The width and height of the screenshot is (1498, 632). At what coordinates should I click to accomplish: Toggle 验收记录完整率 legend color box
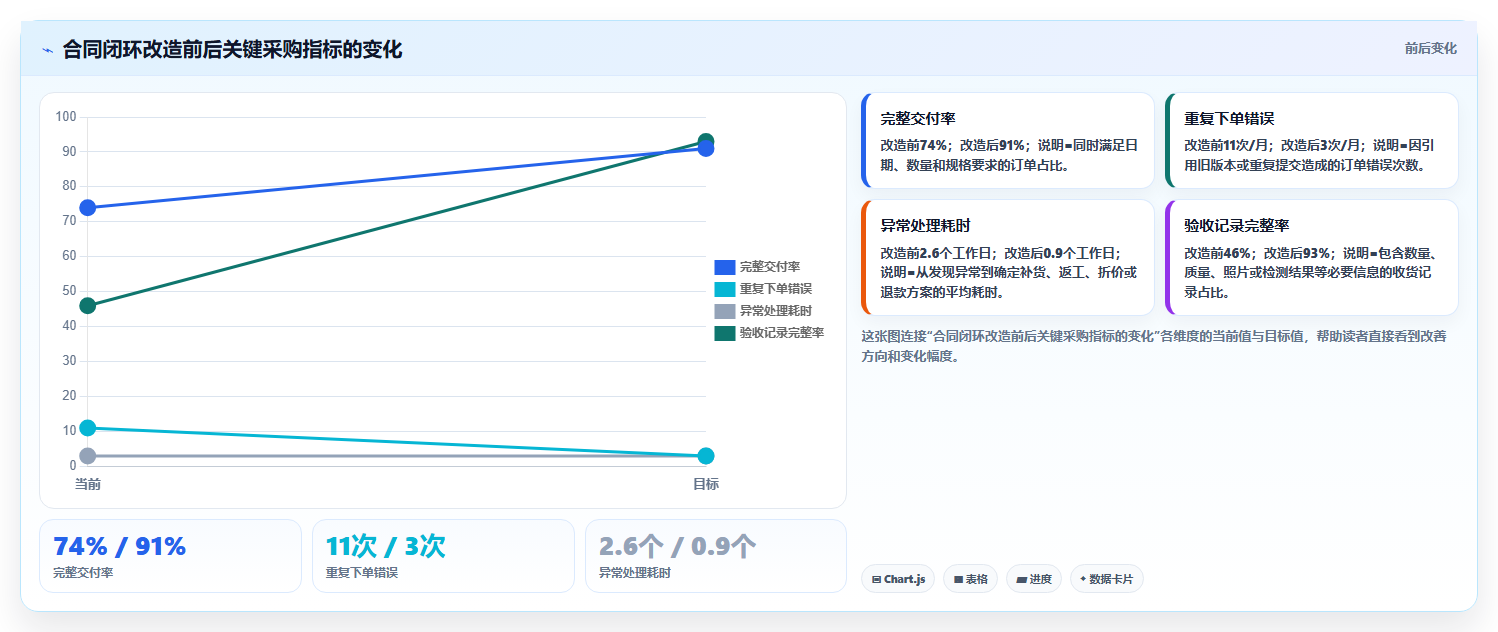coord(724,333)
